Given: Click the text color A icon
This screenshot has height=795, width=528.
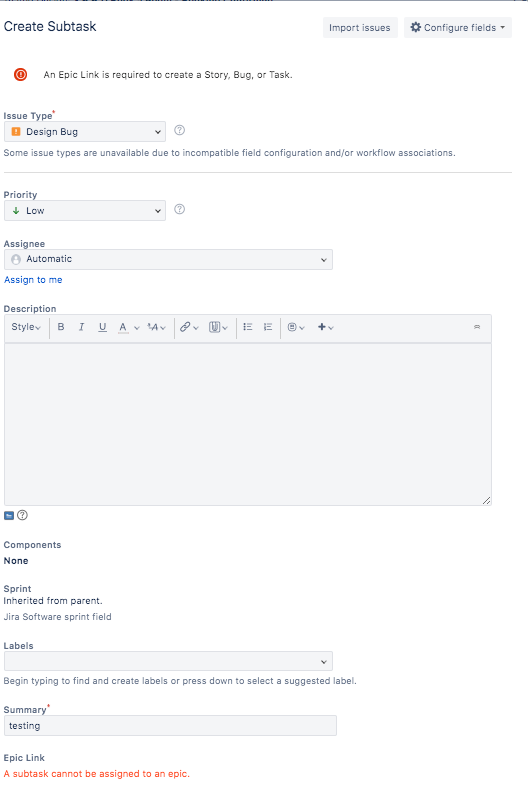Looking at the screenshot, I should [123, 327].
